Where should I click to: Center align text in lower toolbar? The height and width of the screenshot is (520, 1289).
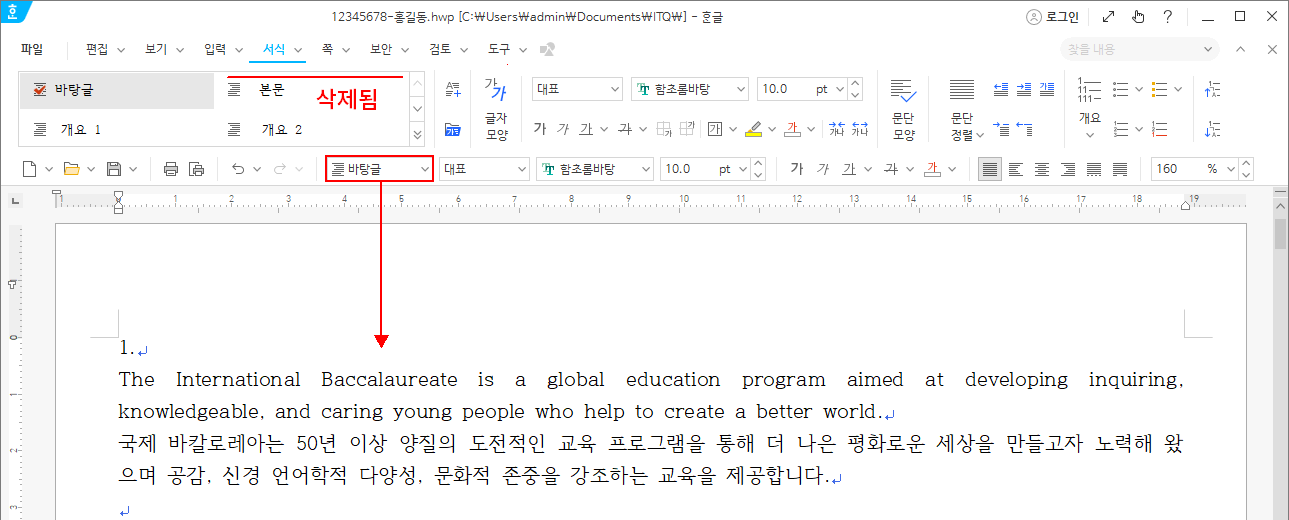(1042, 169)
